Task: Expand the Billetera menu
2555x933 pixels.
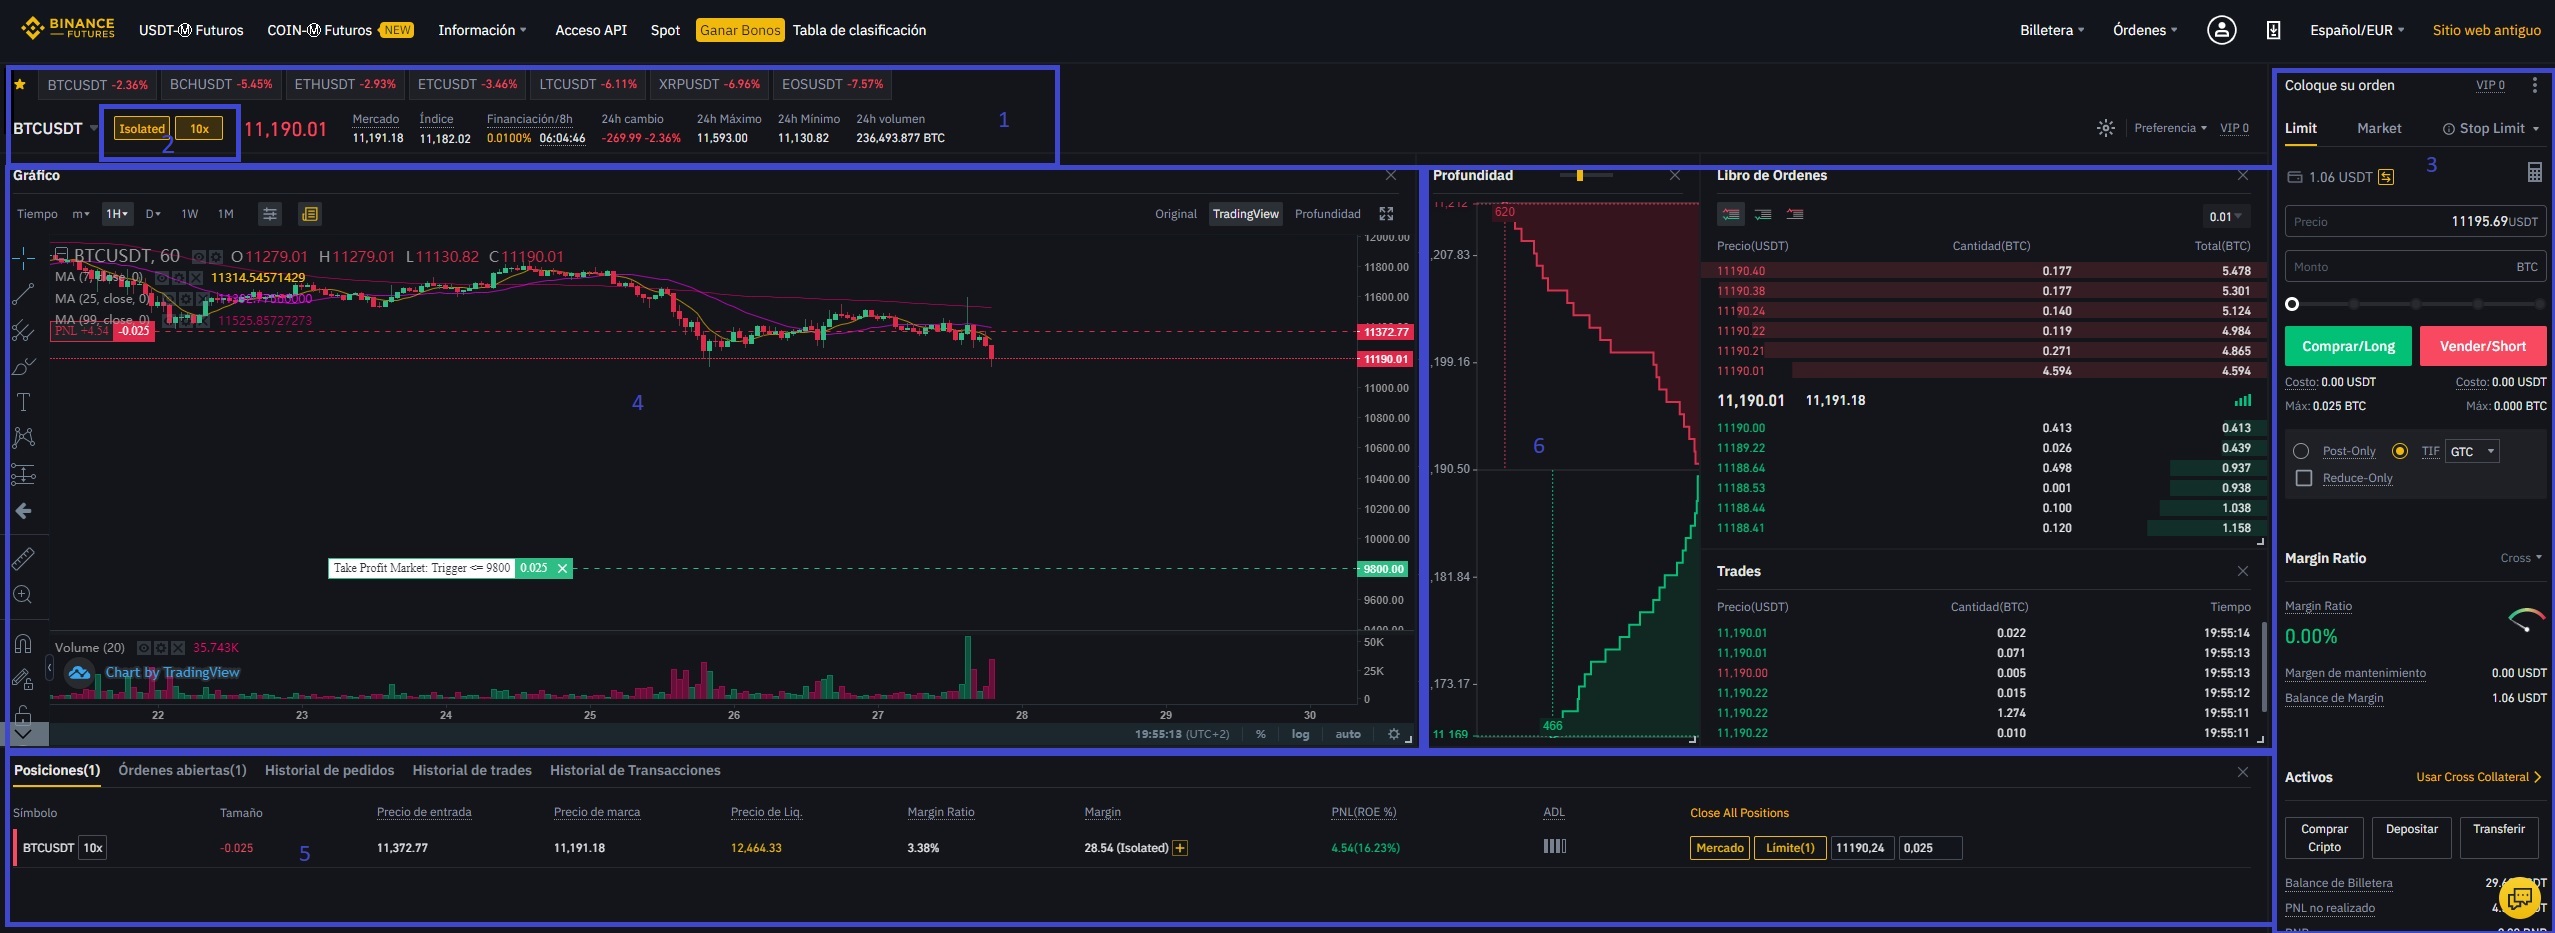Action: 2052,30
